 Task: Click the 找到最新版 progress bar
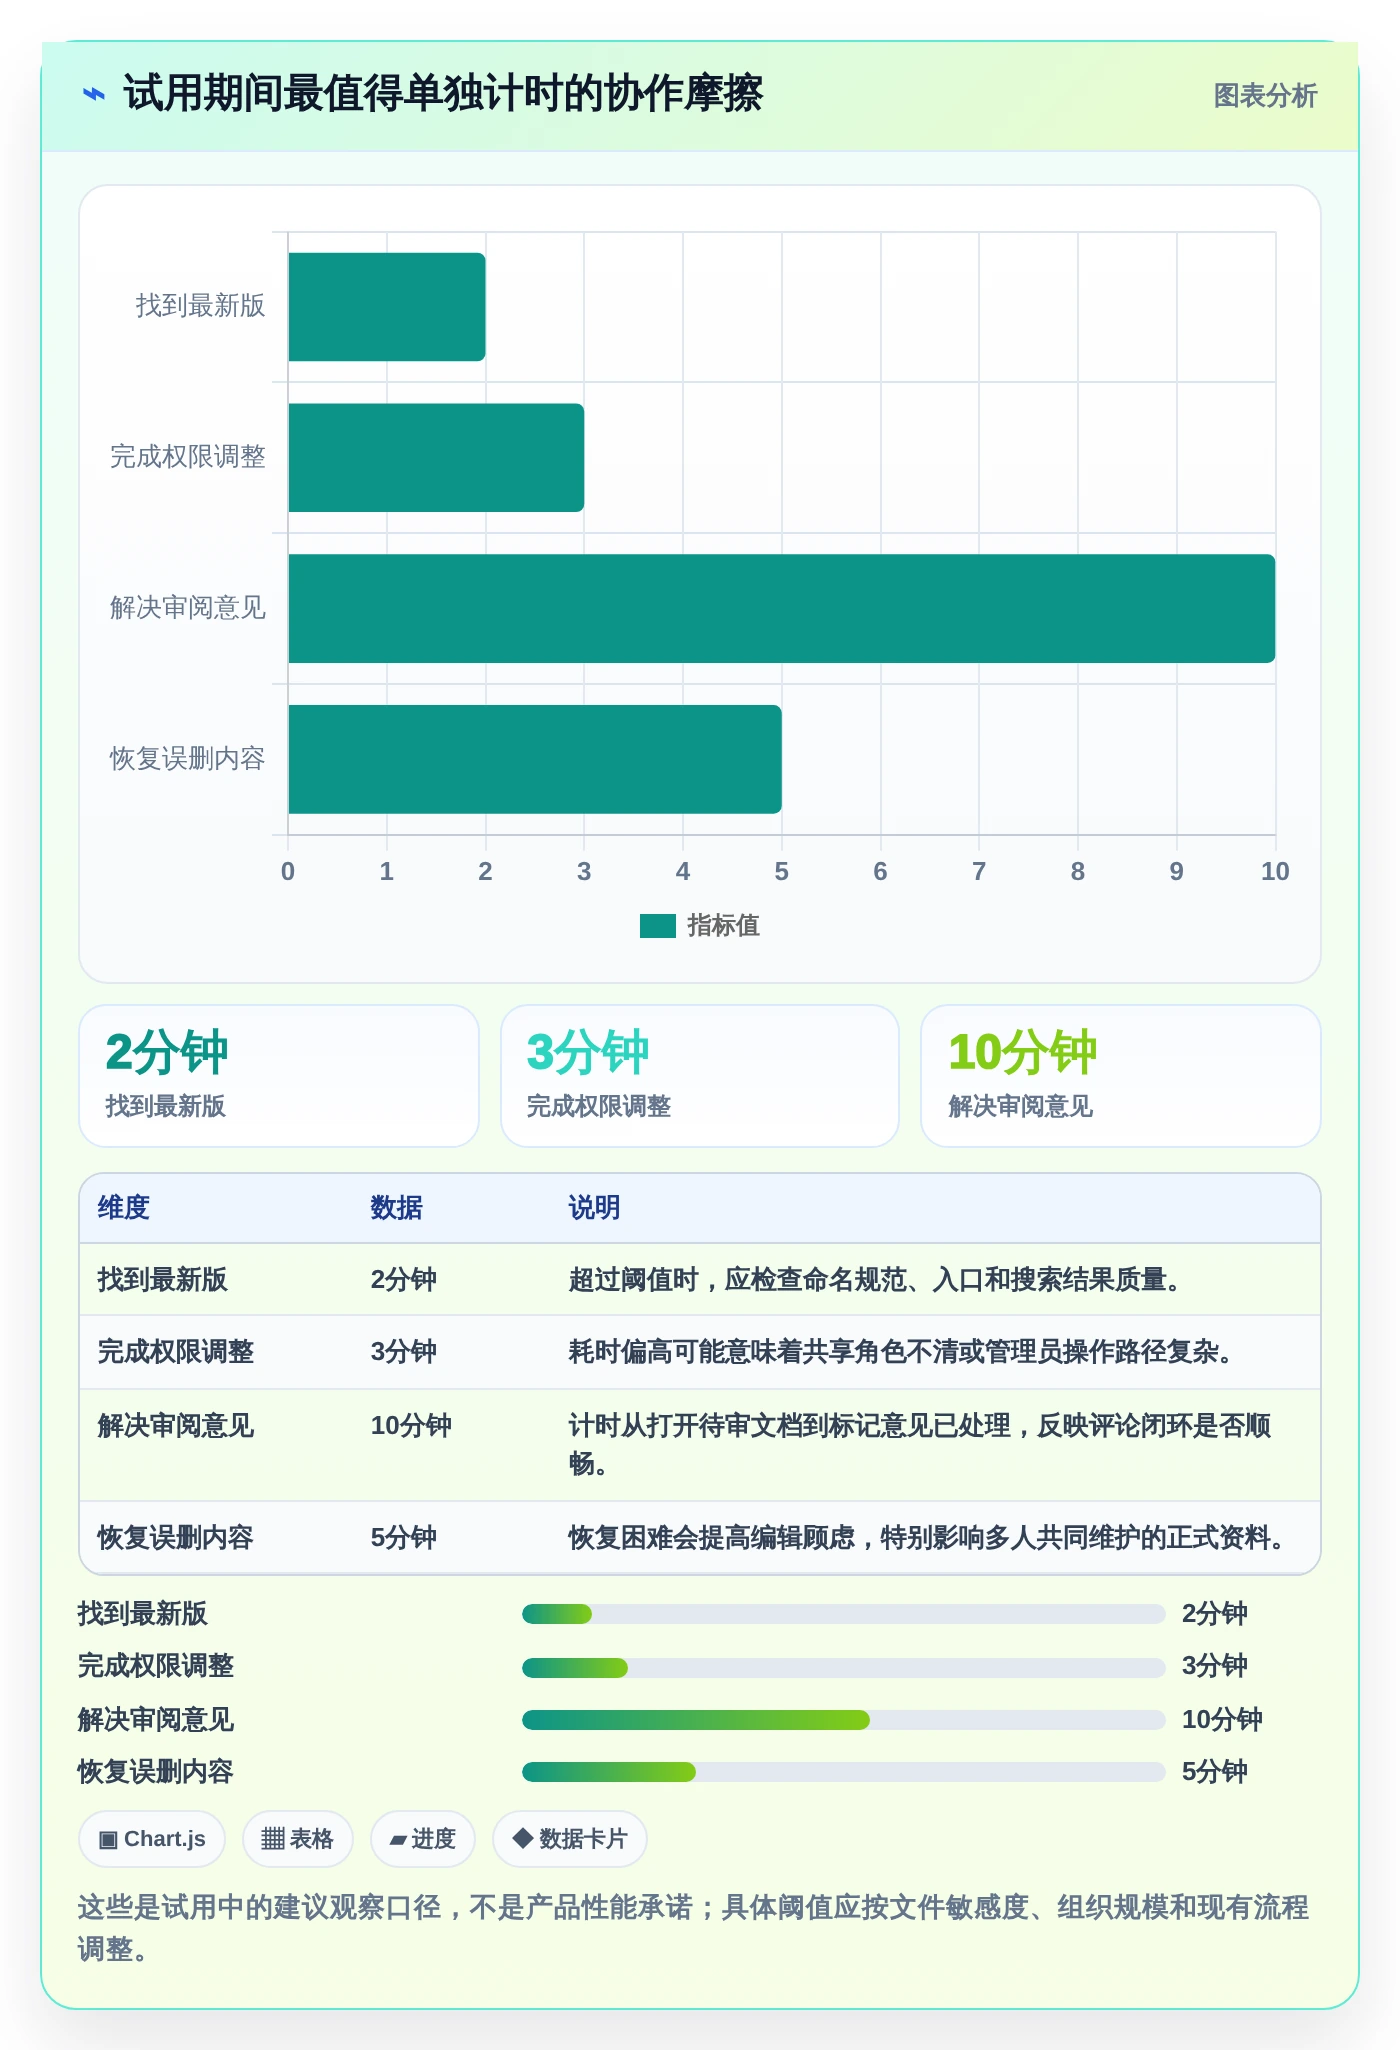[x=844, y=1614]
